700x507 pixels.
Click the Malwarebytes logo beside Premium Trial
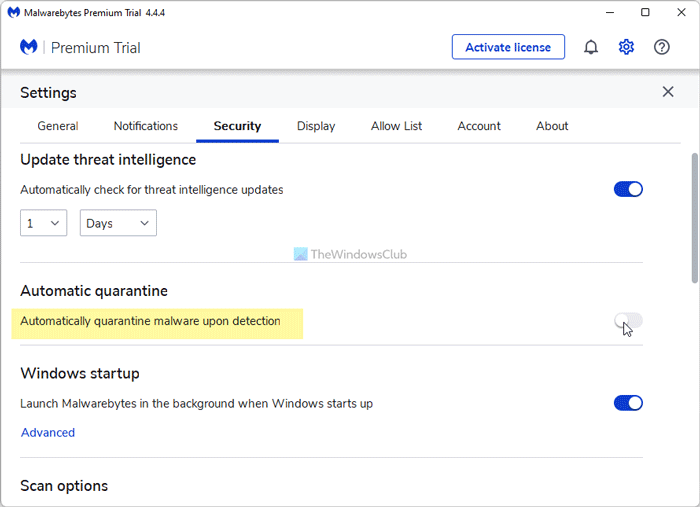tap(29, 47)
